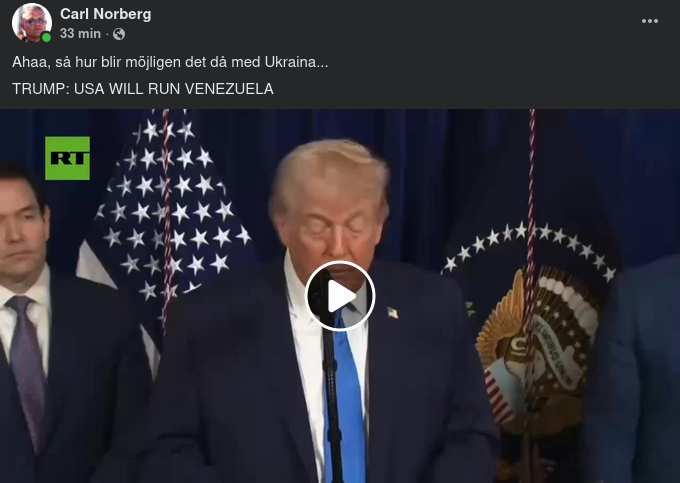Click the Swedish post text about Ukraina
This screenshot has width=680, height=483.
tap(170, 62)
